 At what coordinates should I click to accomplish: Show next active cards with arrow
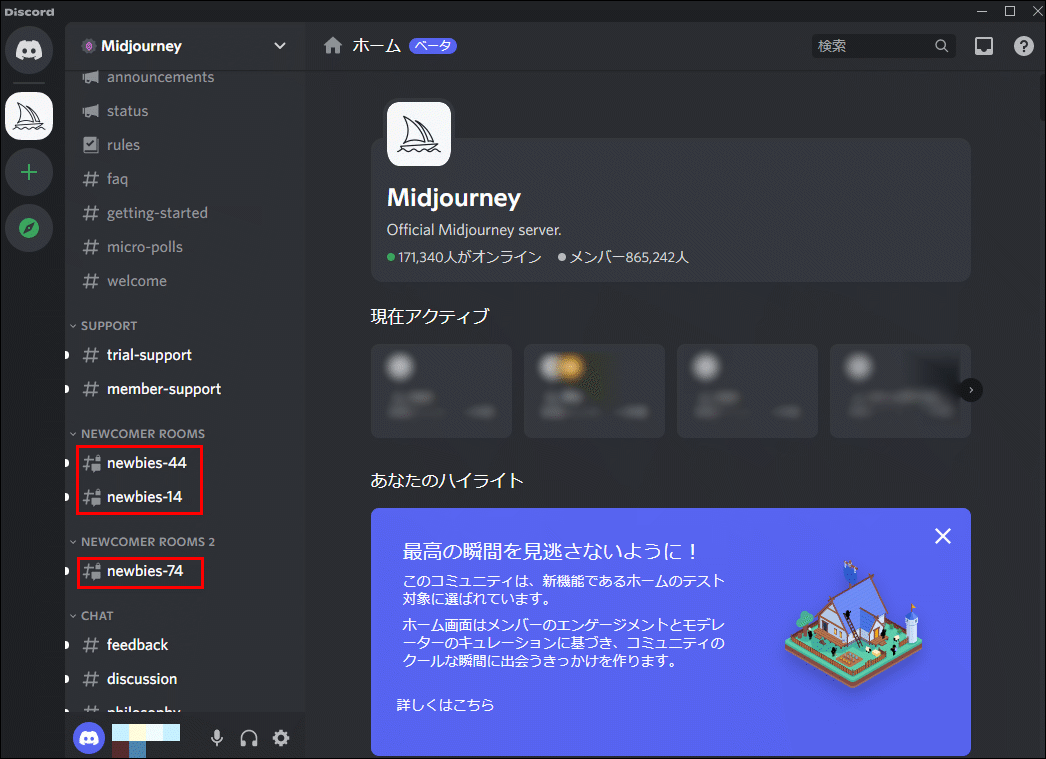point(971,390)
